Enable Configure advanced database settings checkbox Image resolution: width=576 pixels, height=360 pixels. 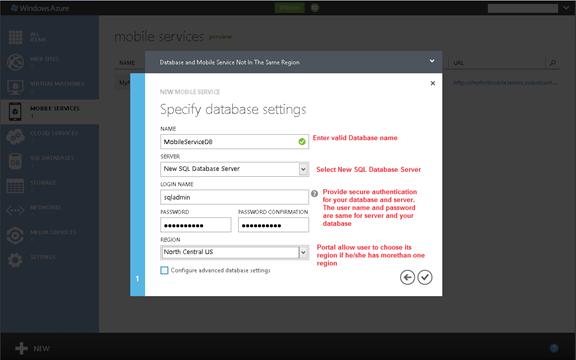click(164, 270)
